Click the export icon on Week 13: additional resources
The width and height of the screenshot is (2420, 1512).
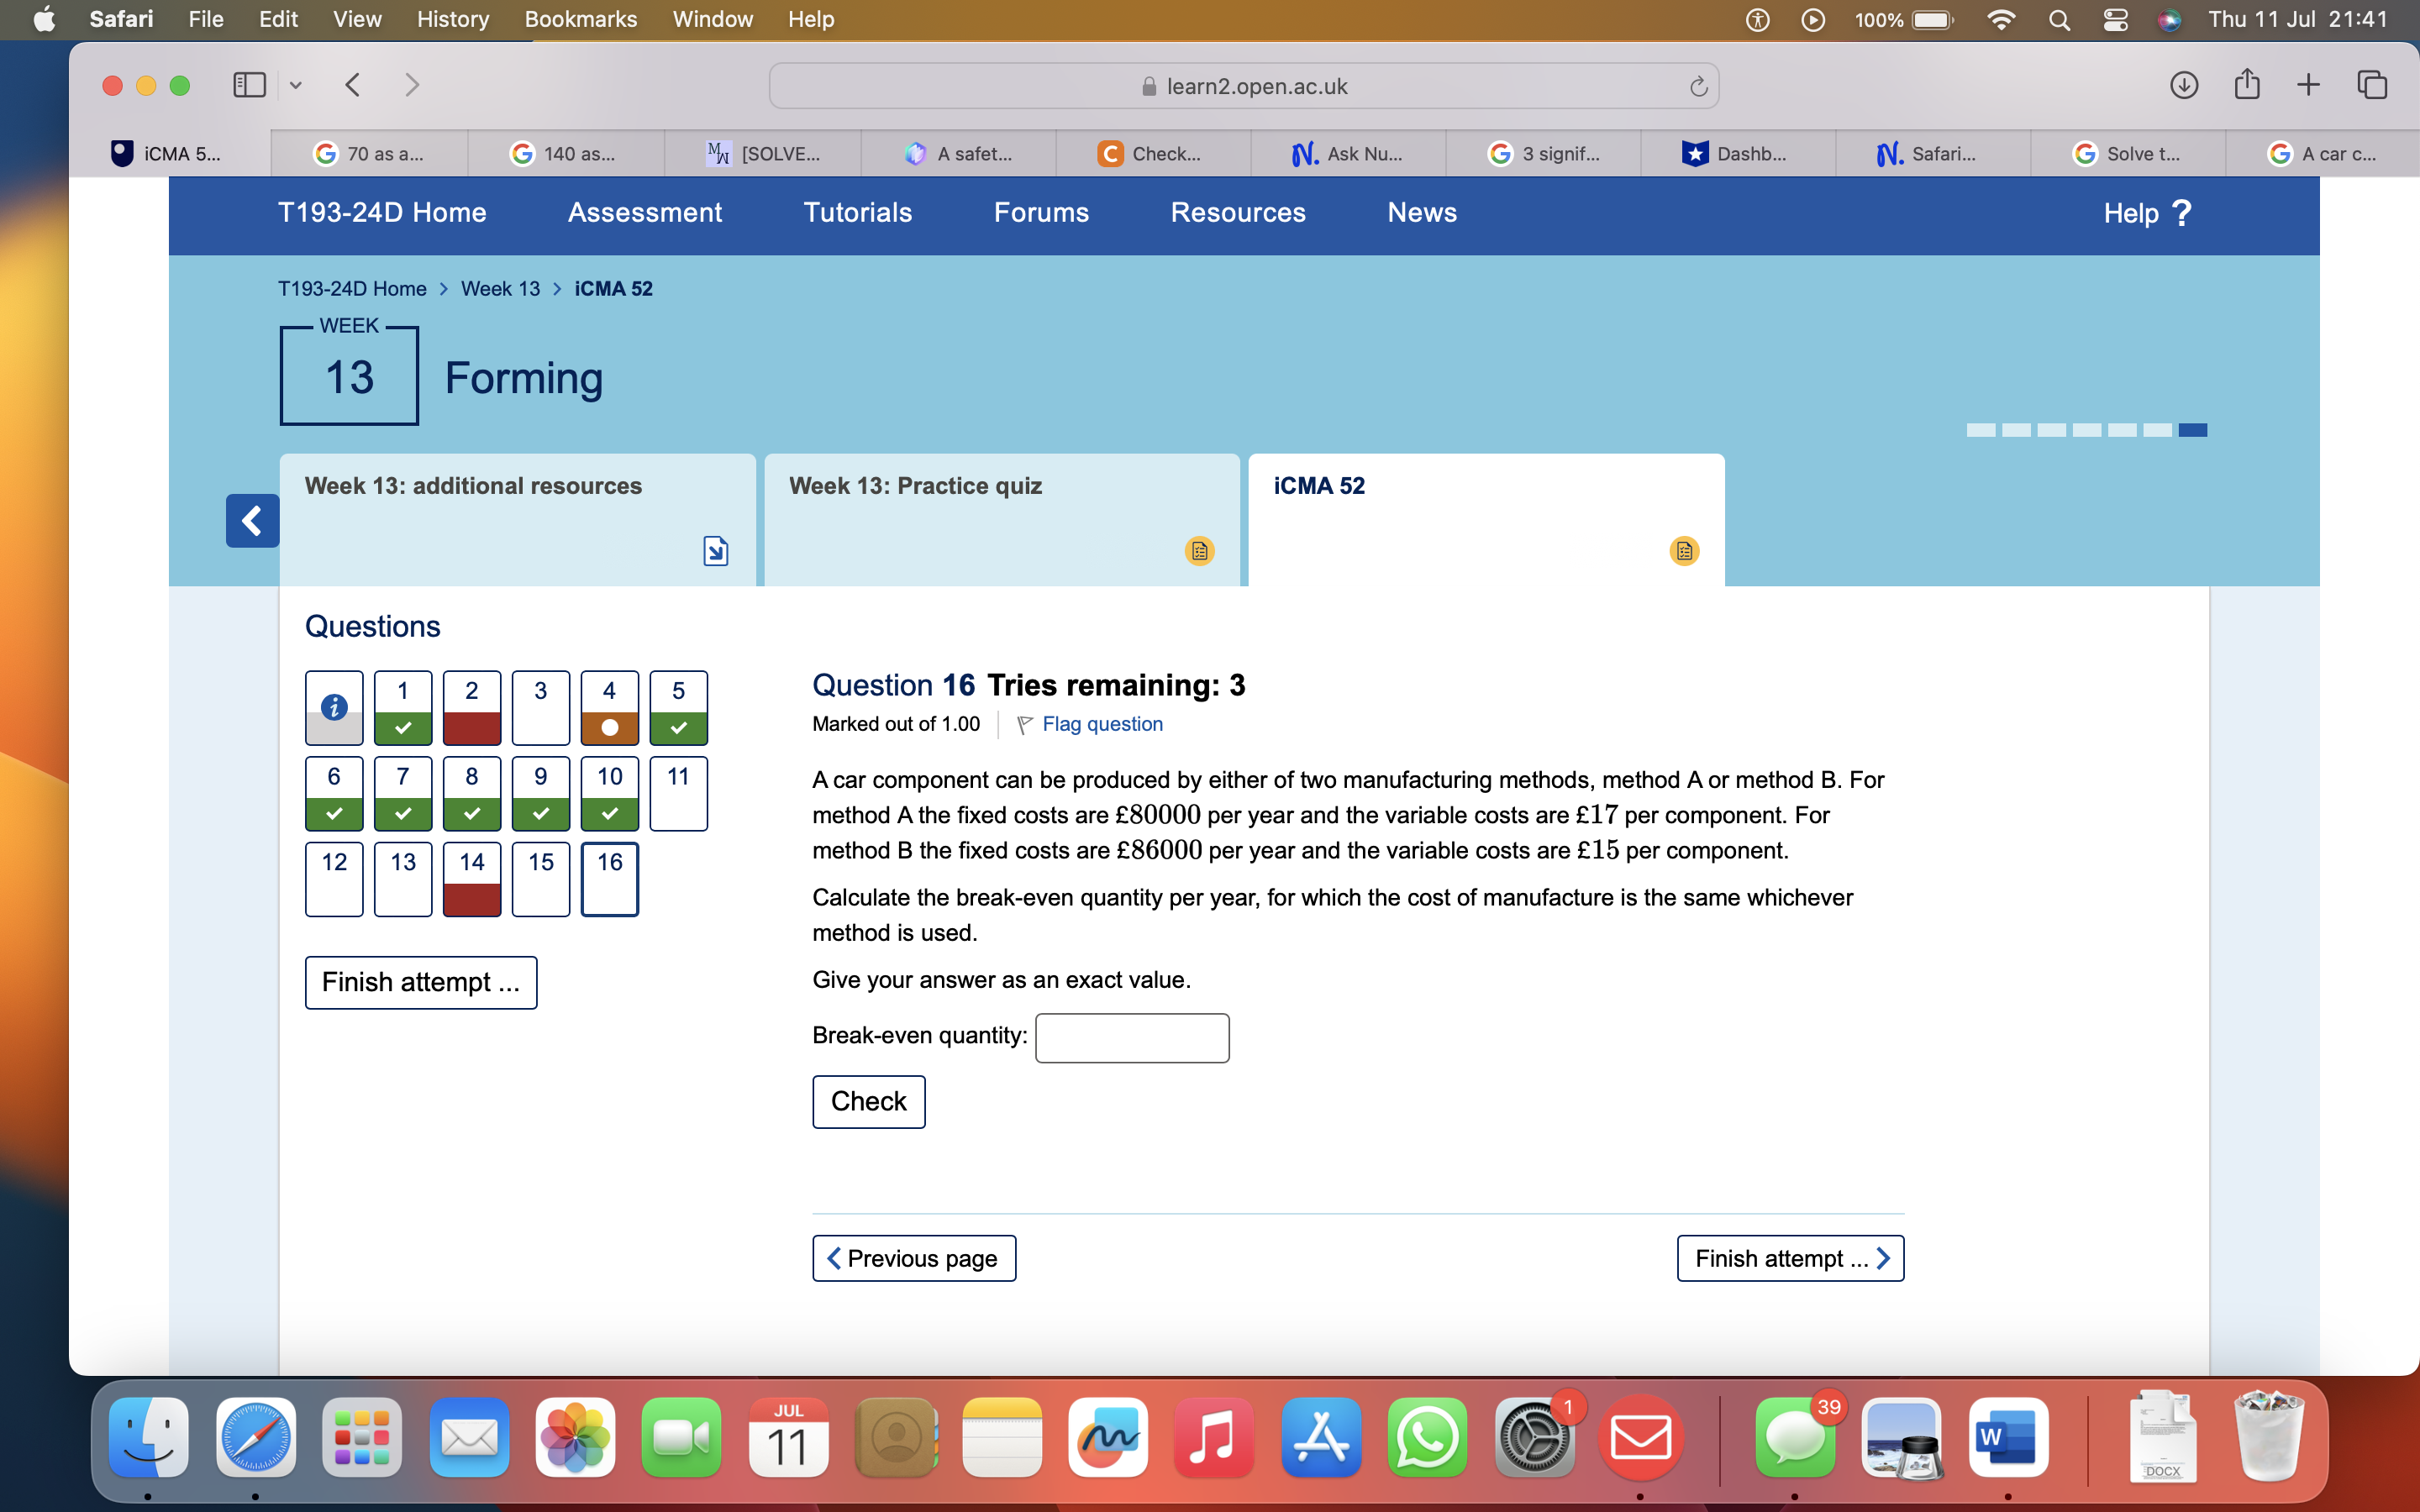(715, 550)
